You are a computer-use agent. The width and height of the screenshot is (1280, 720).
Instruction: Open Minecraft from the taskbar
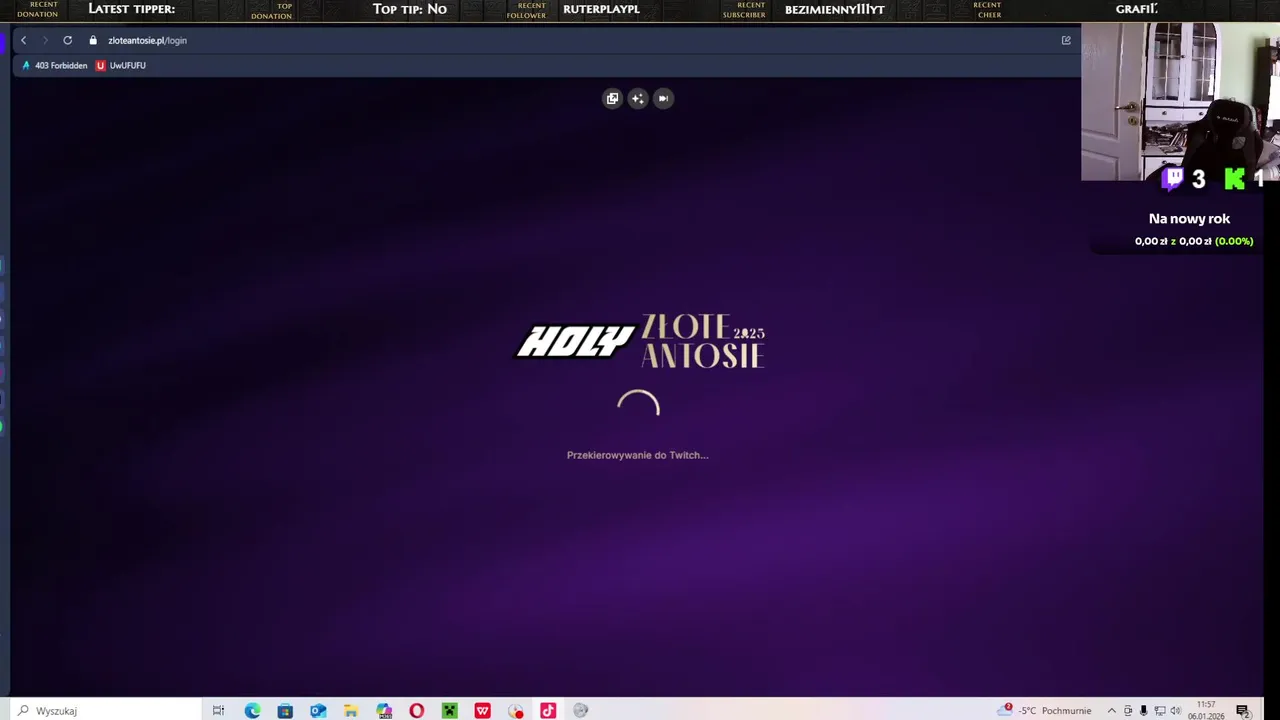coord(450,711)
